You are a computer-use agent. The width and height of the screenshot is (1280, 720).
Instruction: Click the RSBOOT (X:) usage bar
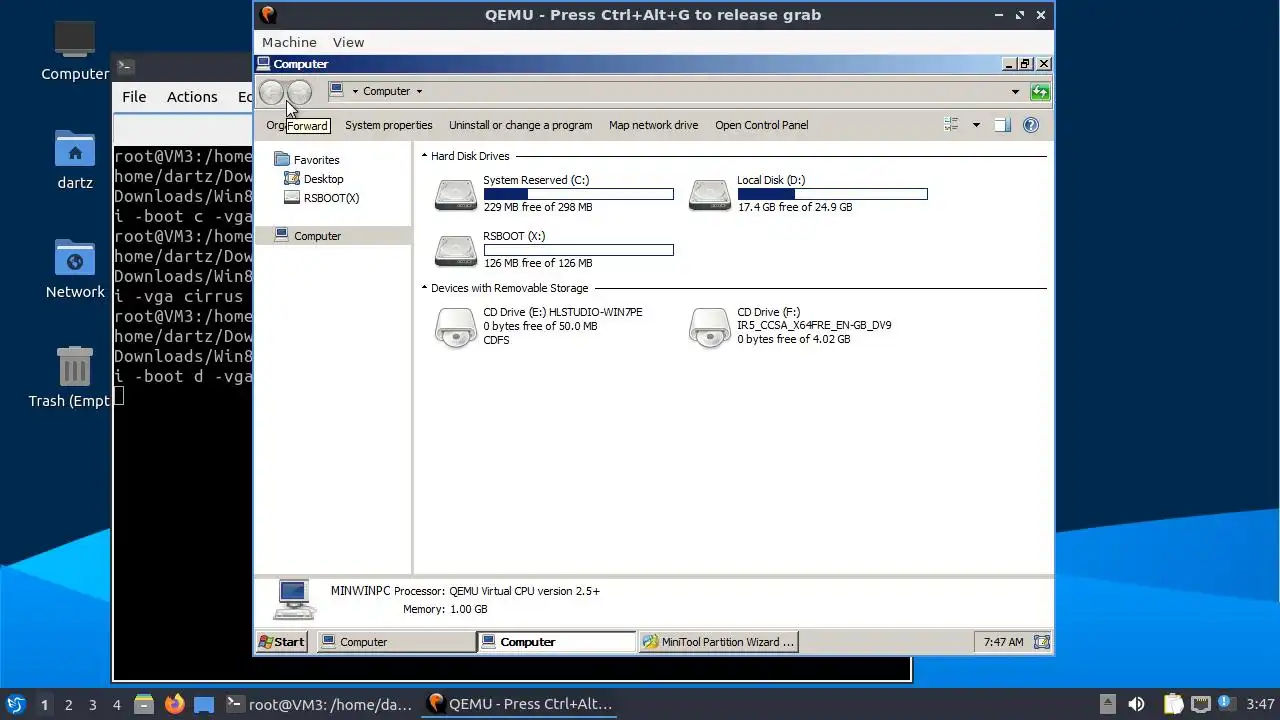coord(578,250)
